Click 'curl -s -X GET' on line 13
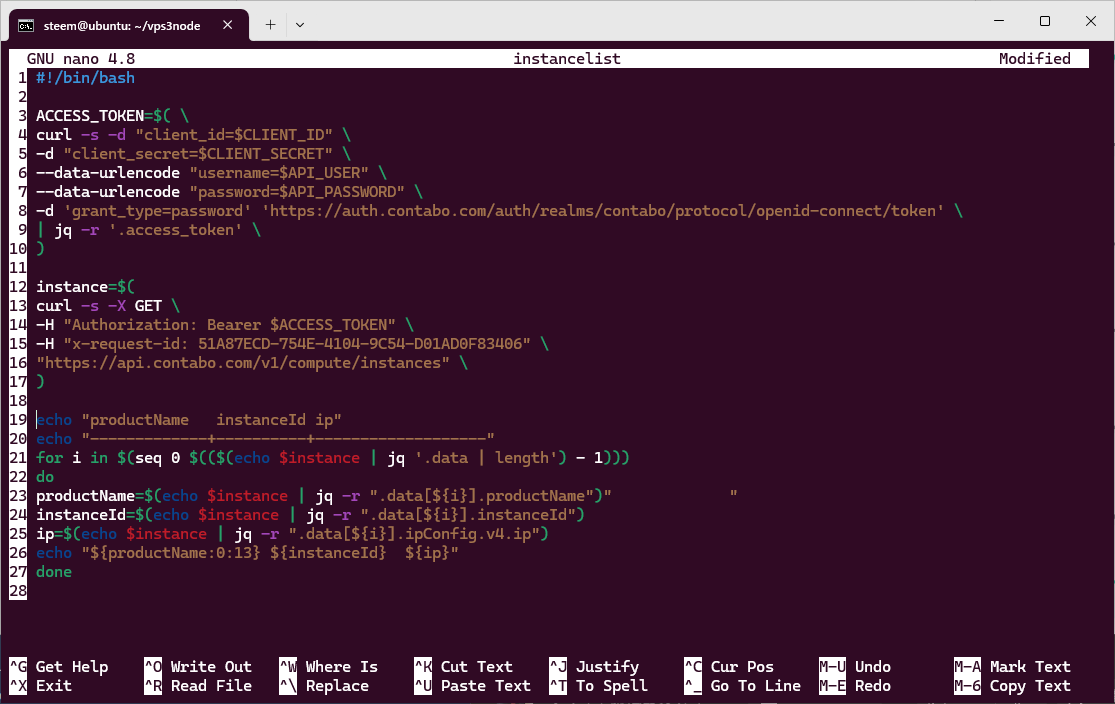The width and height of the screenshot is (1115, 704). click(99, 306)
